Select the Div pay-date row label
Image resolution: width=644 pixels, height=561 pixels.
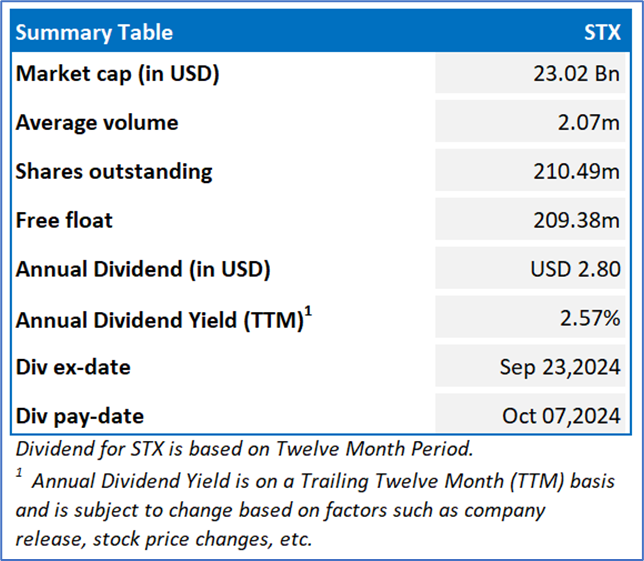[80, 415]
